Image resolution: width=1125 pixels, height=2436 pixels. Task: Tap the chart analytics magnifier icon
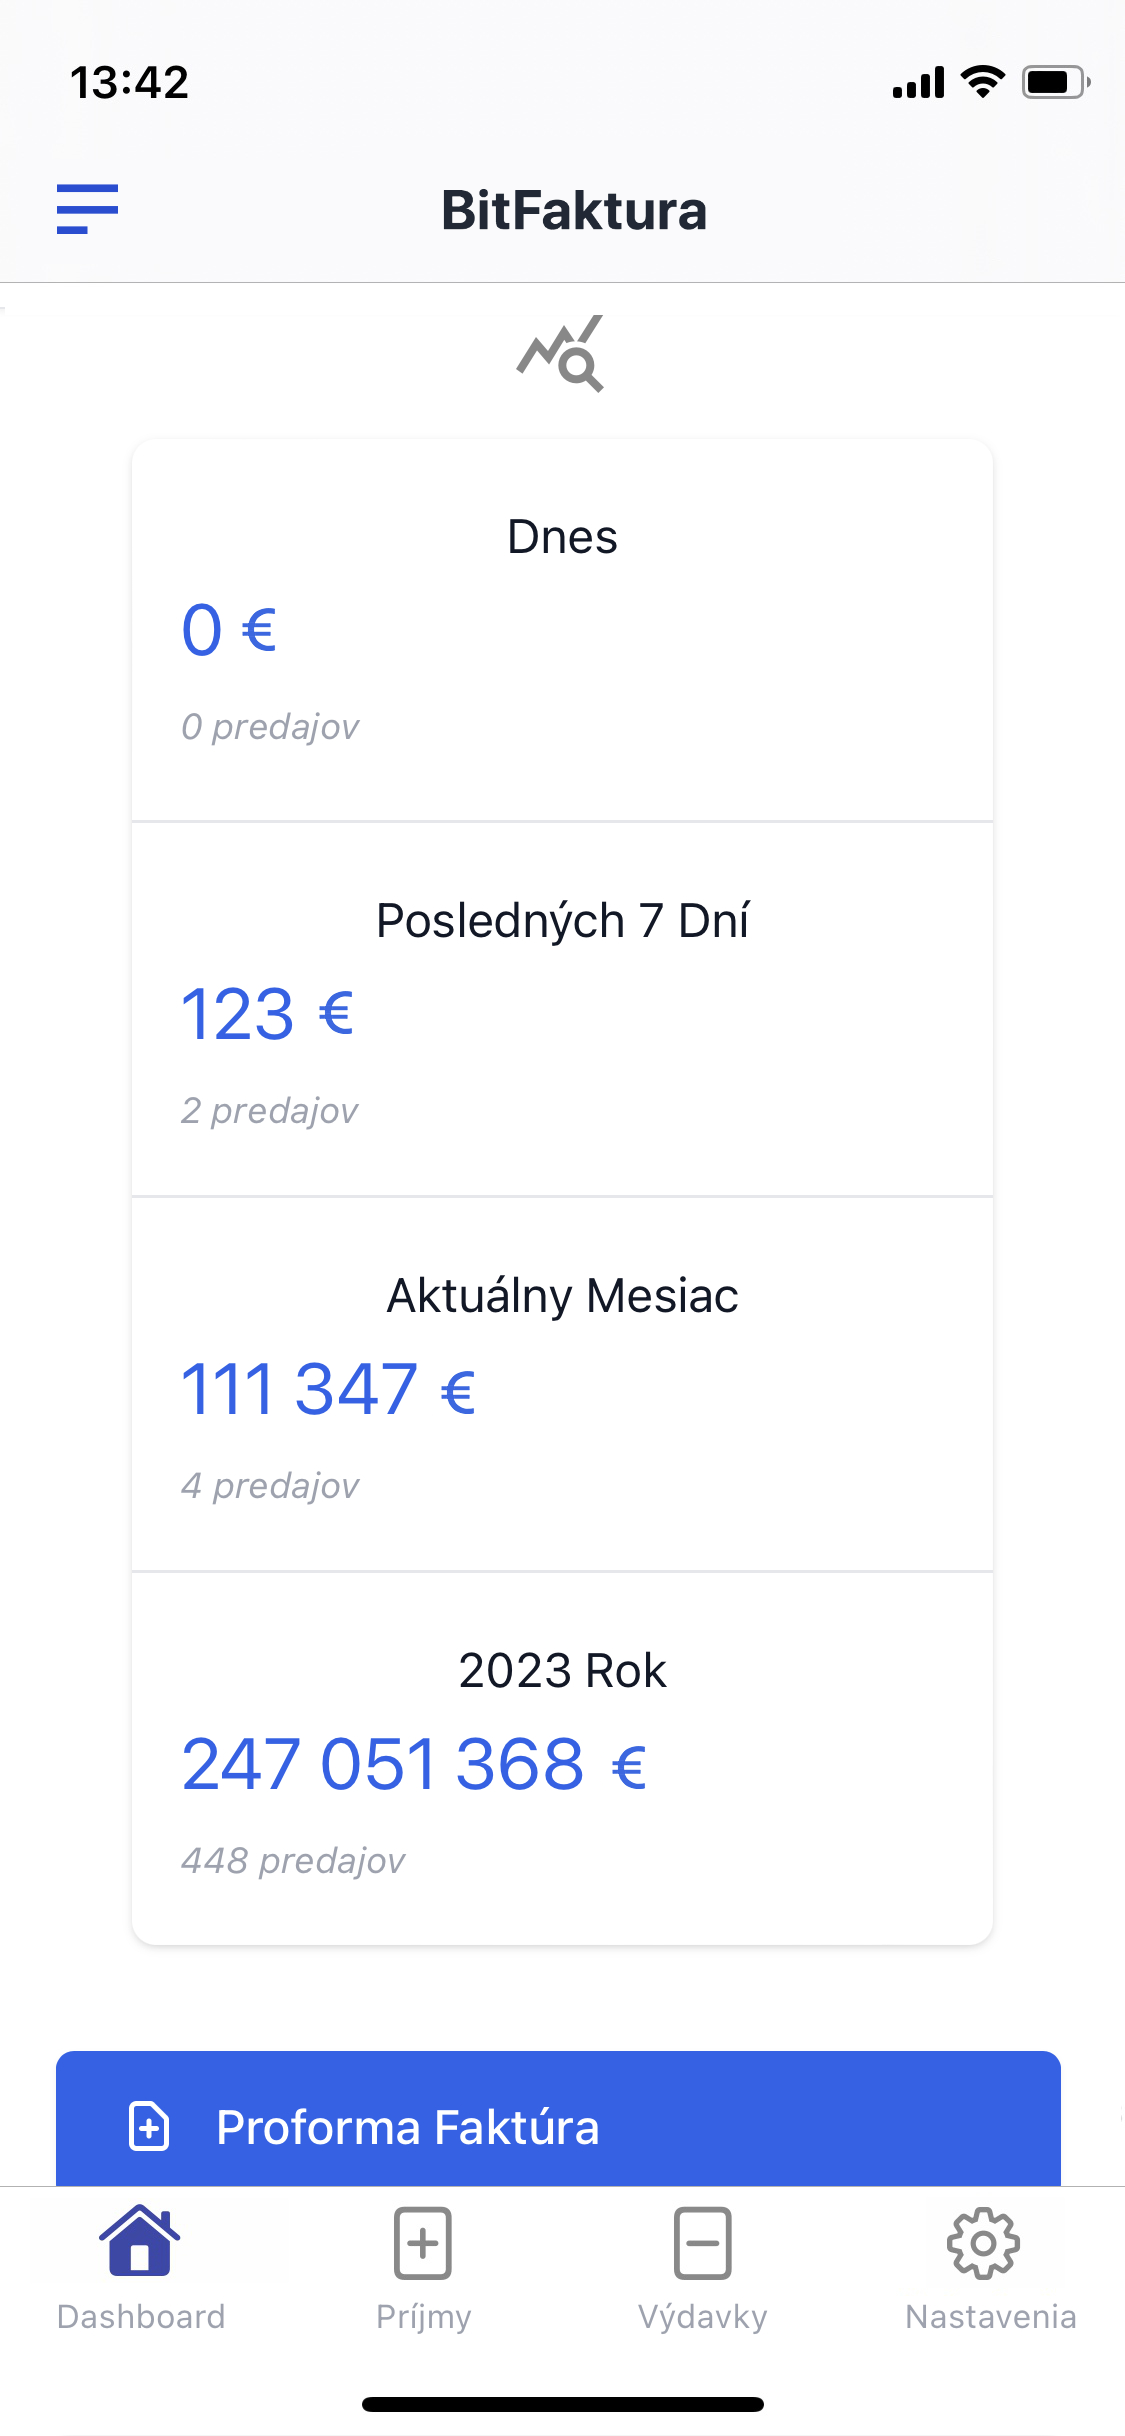561,353
